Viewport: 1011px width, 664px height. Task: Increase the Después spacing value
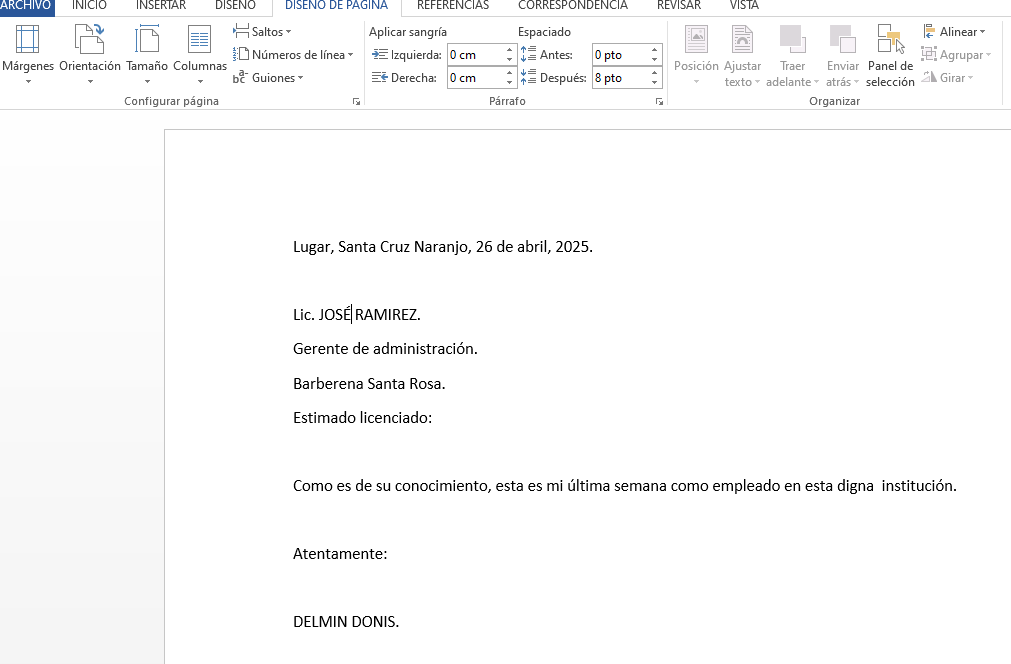point(654,73)
